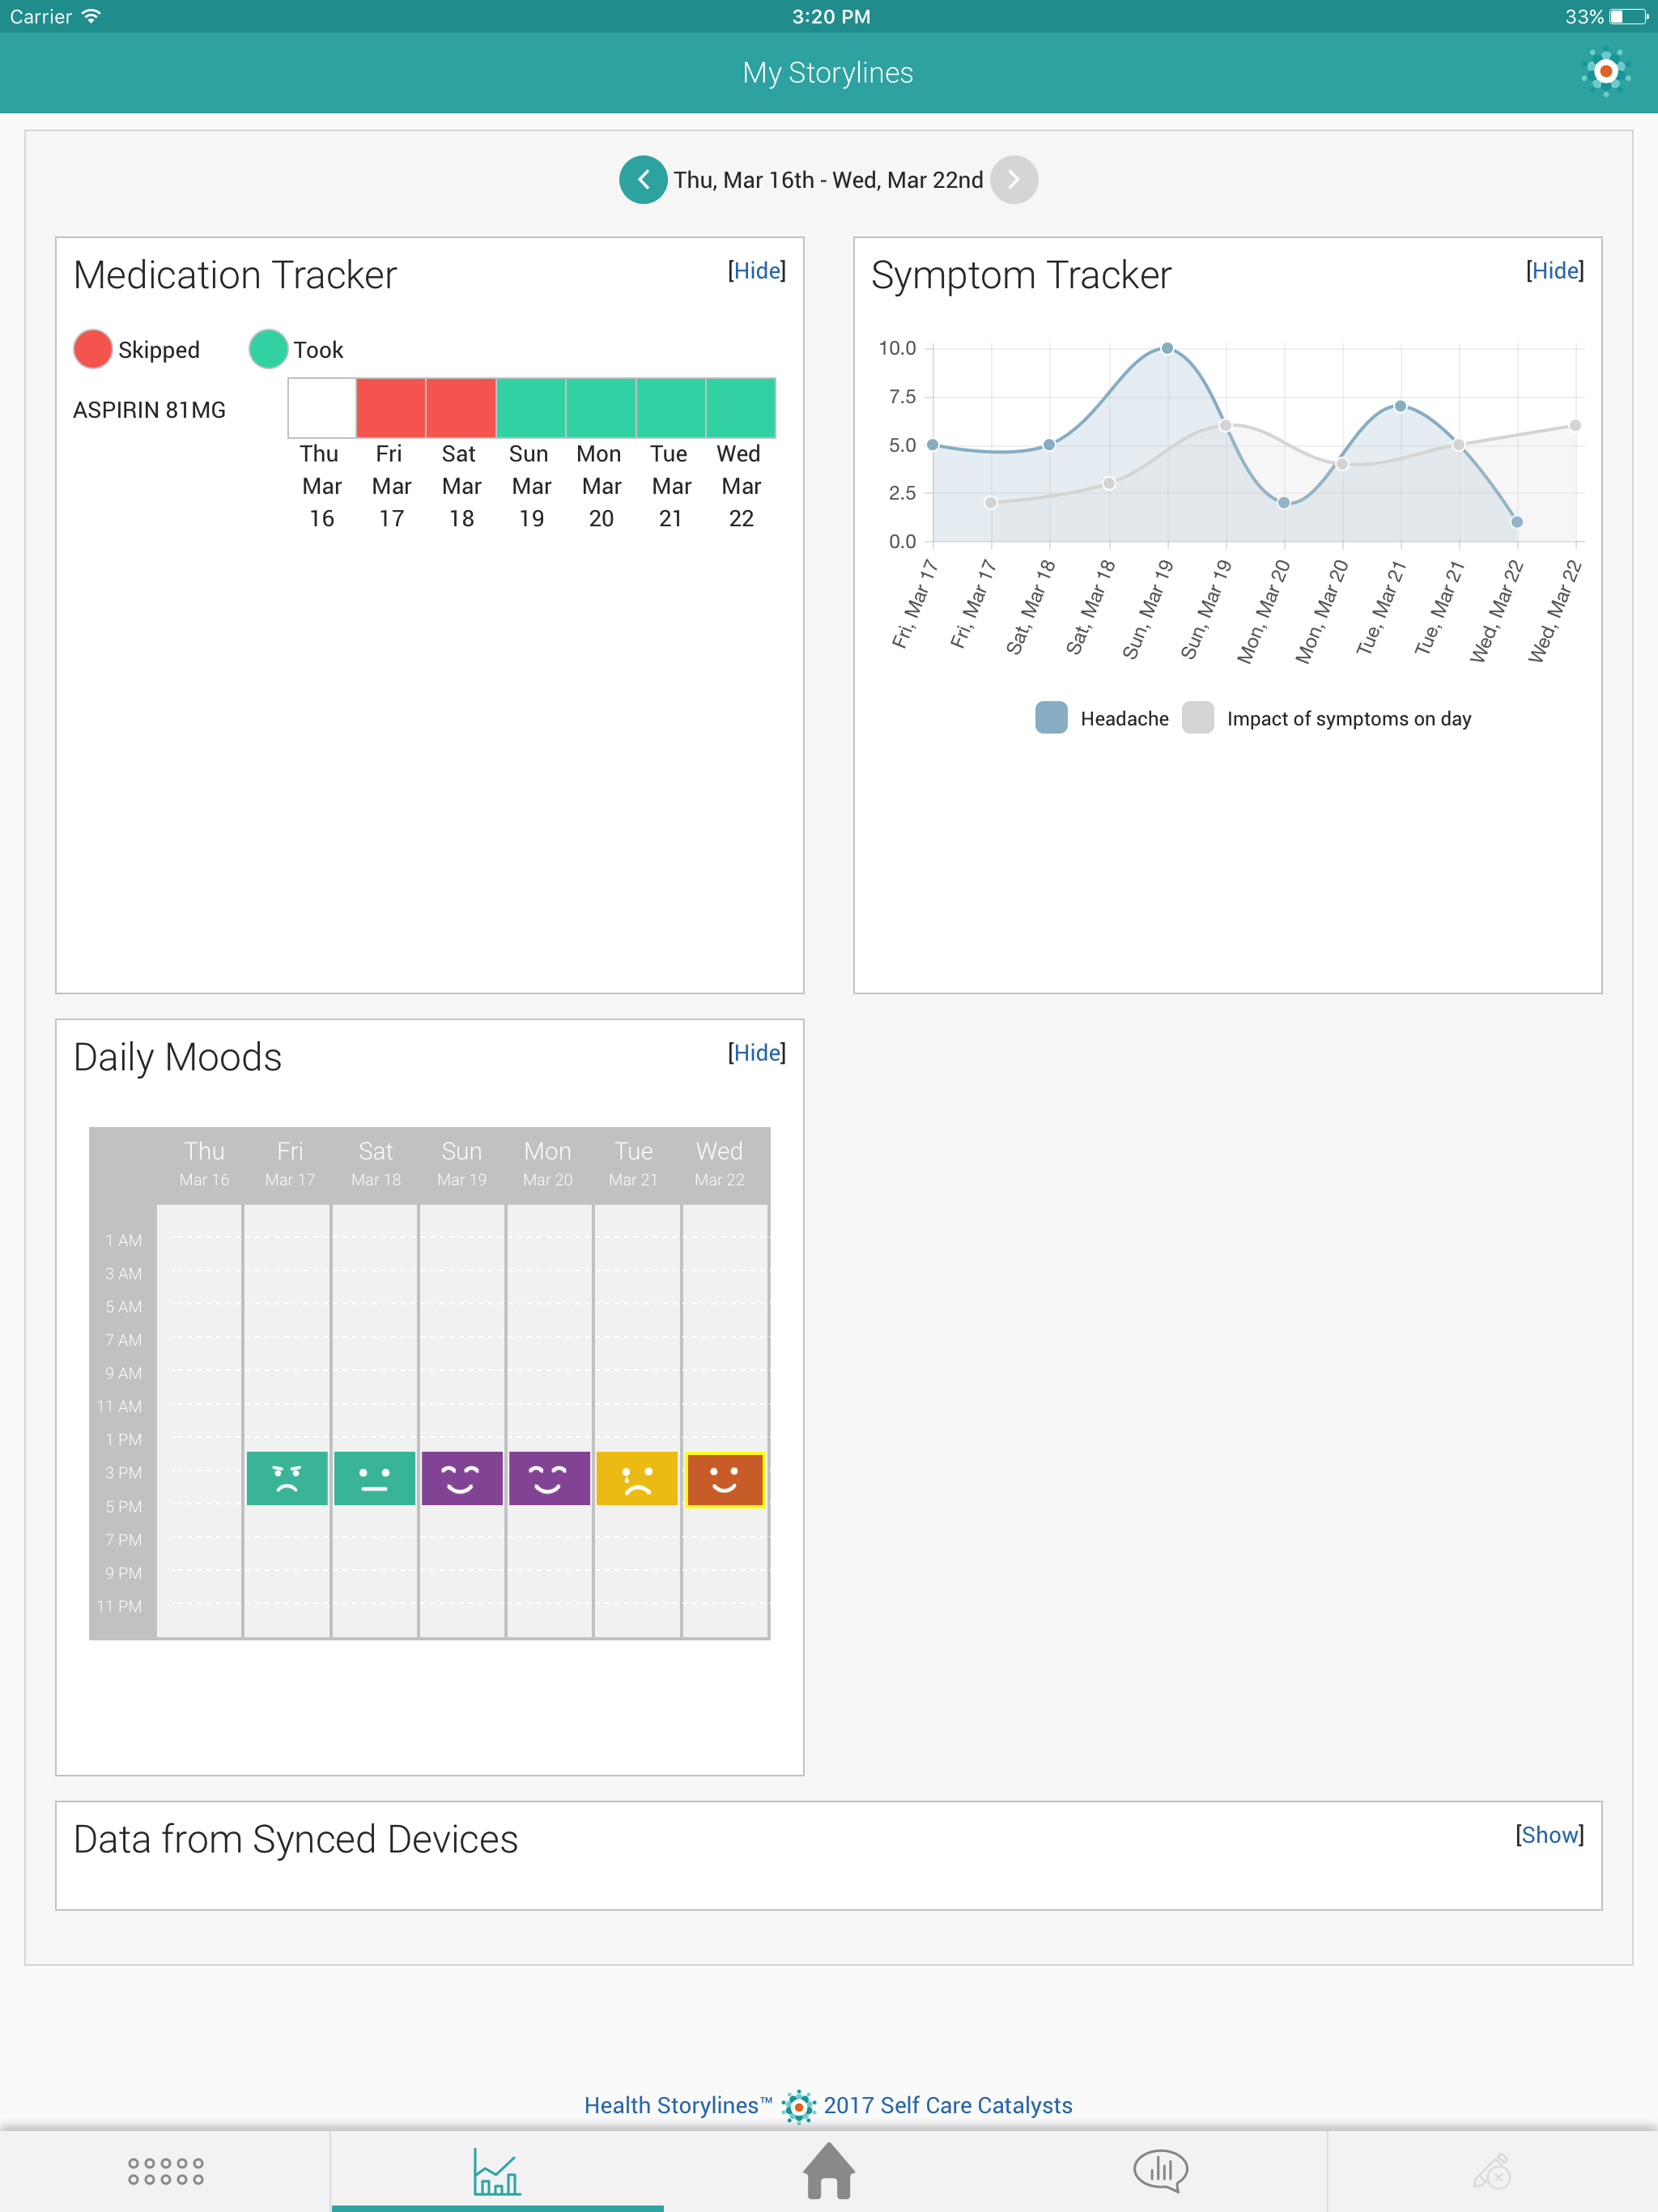This screenshot has height=2212, width=1658.
Task: Advance to next week with right arrow
Action: coord(1013,180)
